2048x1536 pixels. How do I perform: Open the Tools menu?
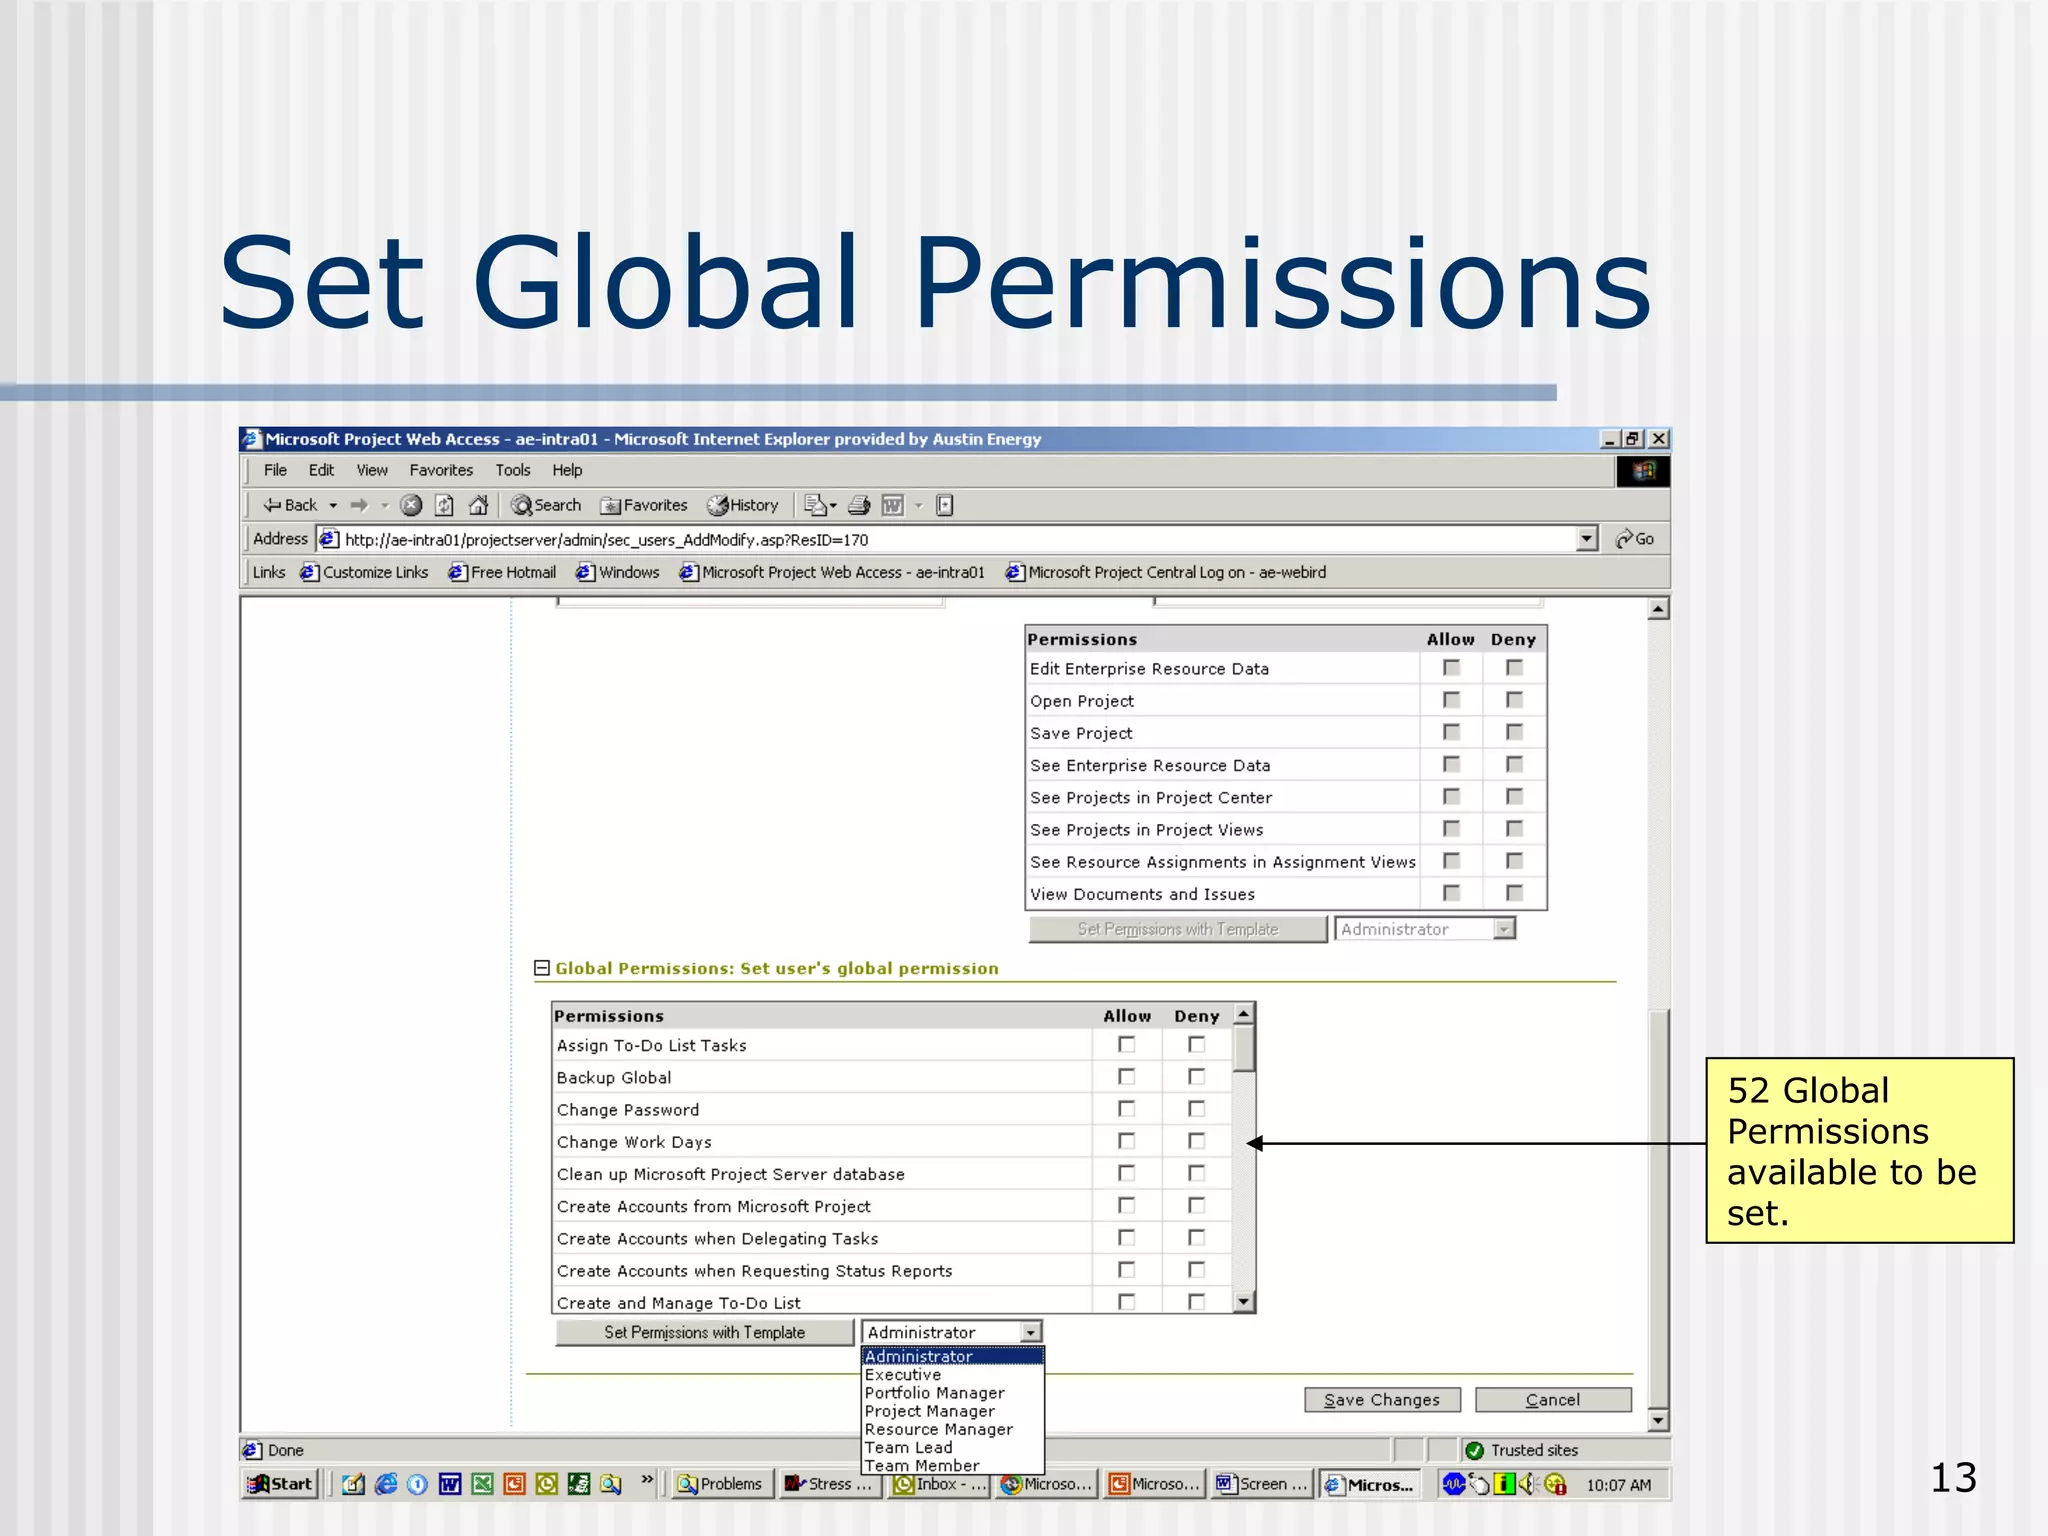tap(512, 470)
